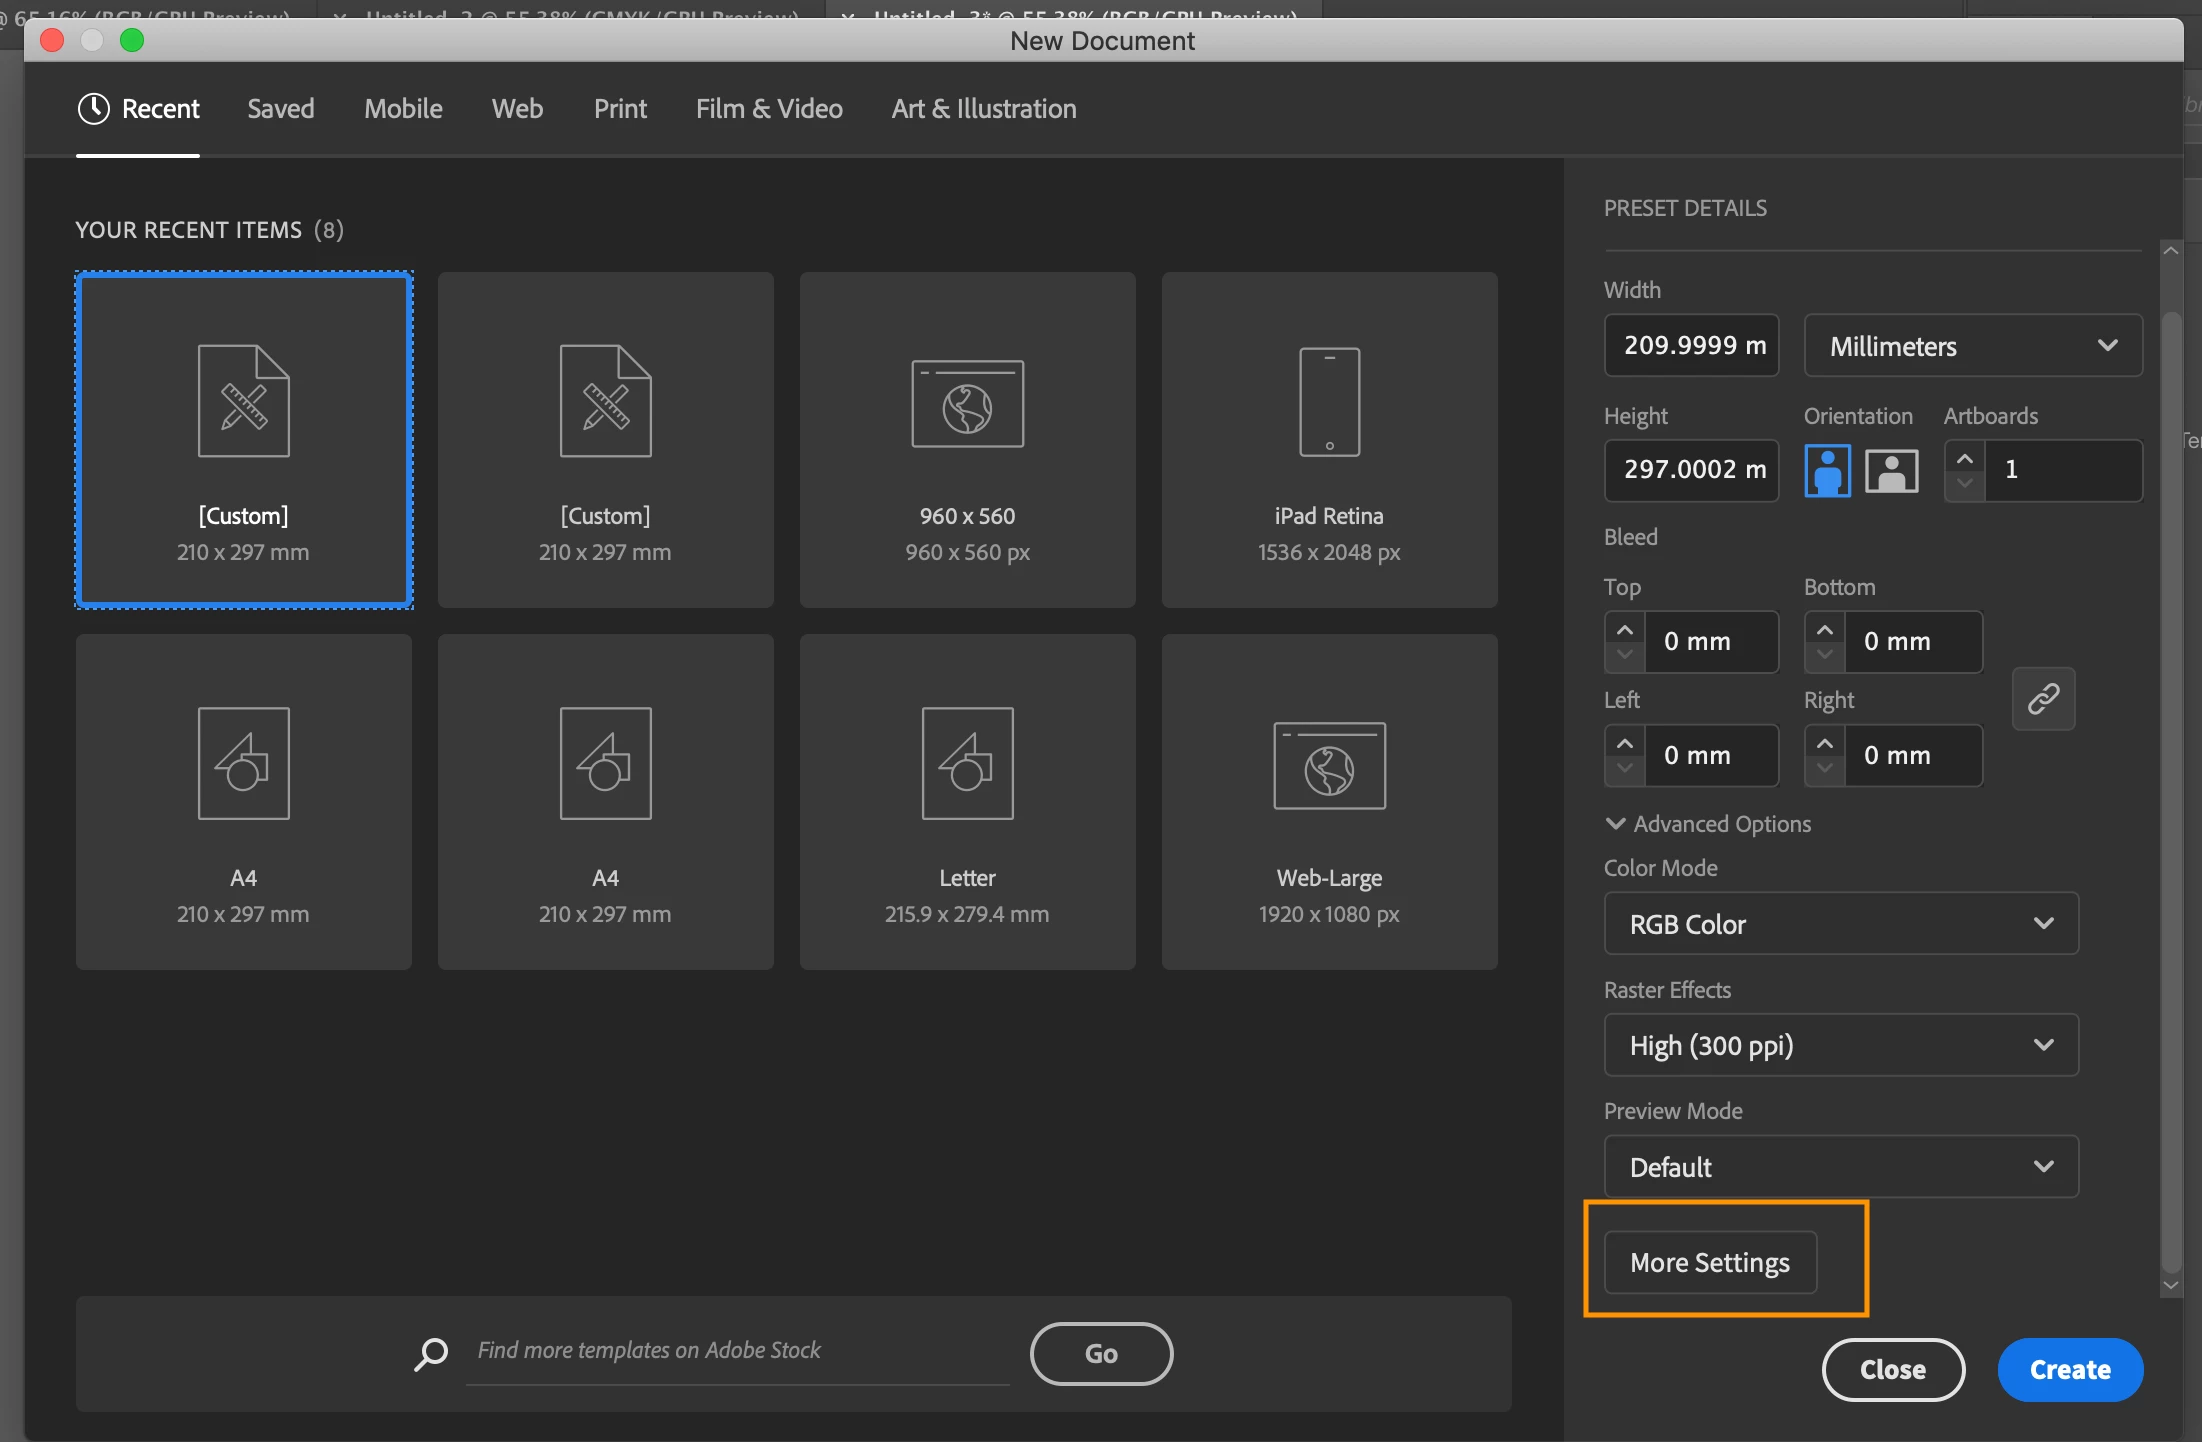Image resolution: width=2202 pixels, height=1442 pixels.
Task: Open the Color Mode dropdown
Action: 1840,924
